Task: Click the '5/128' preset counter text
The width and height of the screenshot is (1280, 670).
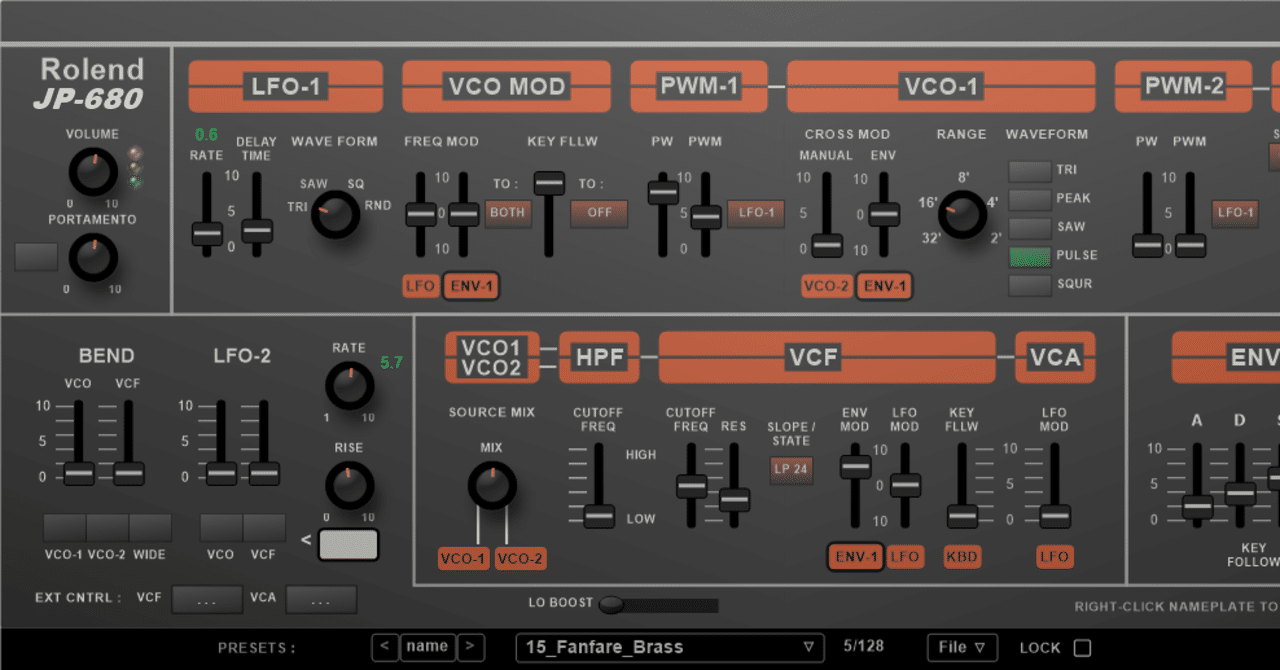Action: pos(863,647)
